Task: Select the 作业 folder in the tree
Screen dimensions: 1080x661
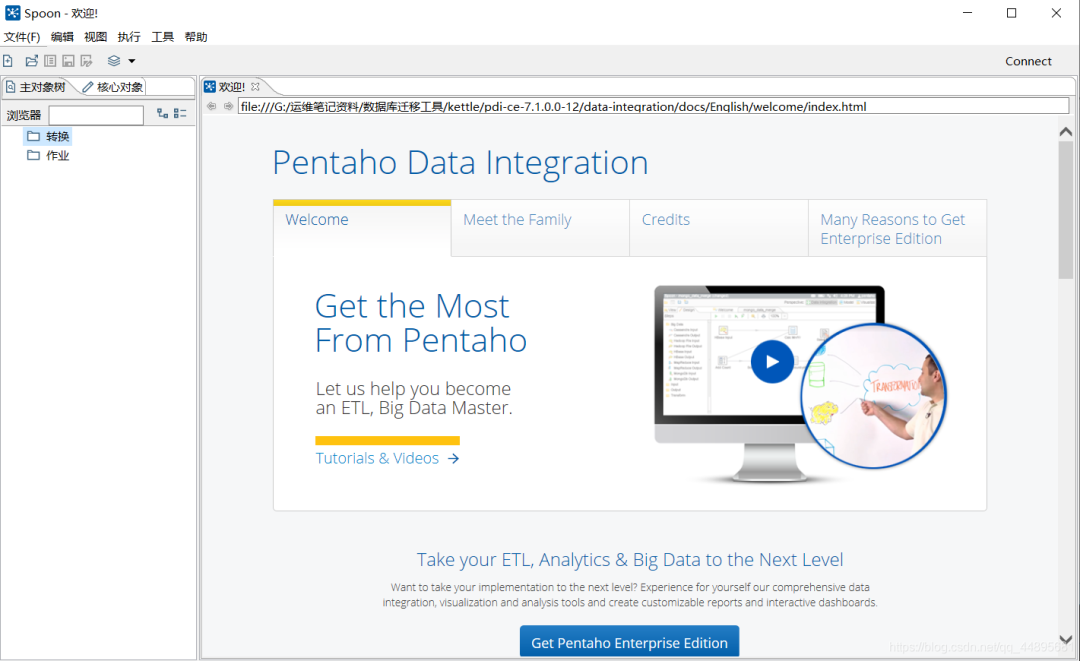Action: [48, 156]
